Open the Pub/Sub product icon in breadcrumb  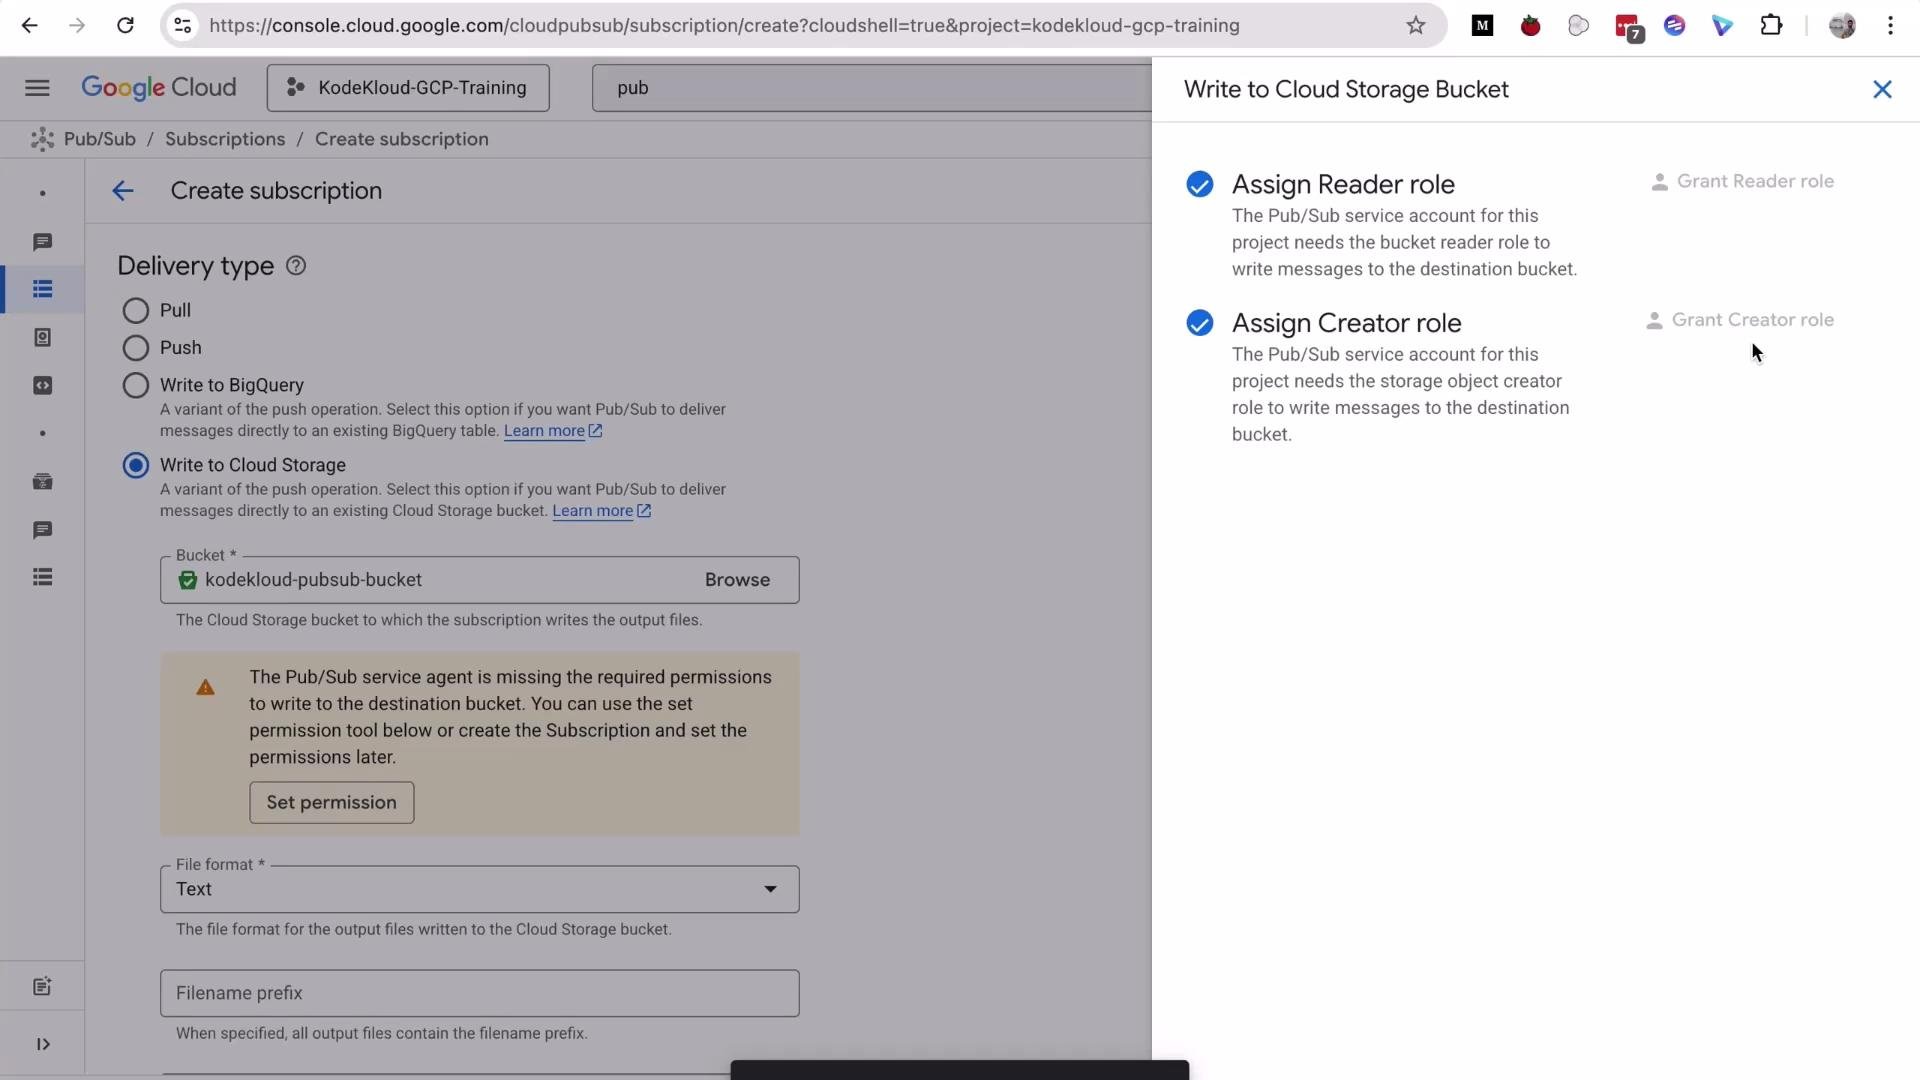(x=42, y=139)
